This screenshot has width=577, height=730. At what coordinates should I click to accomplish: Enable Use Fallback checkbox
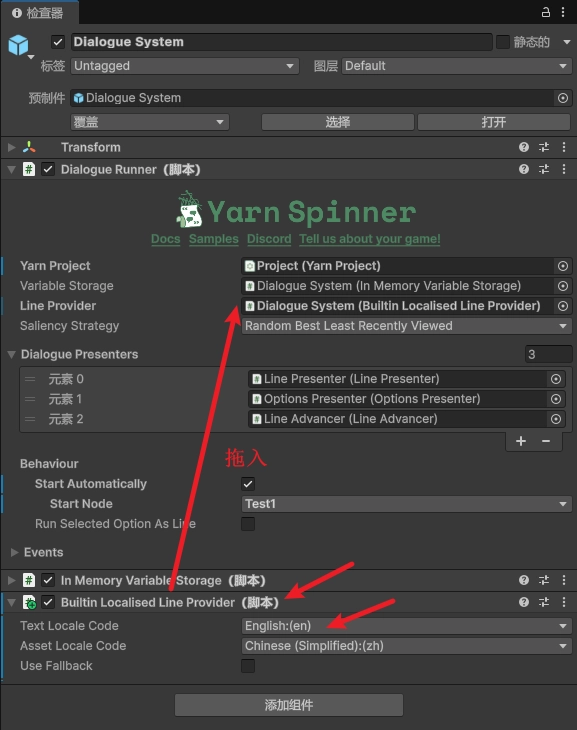(248, 666)
